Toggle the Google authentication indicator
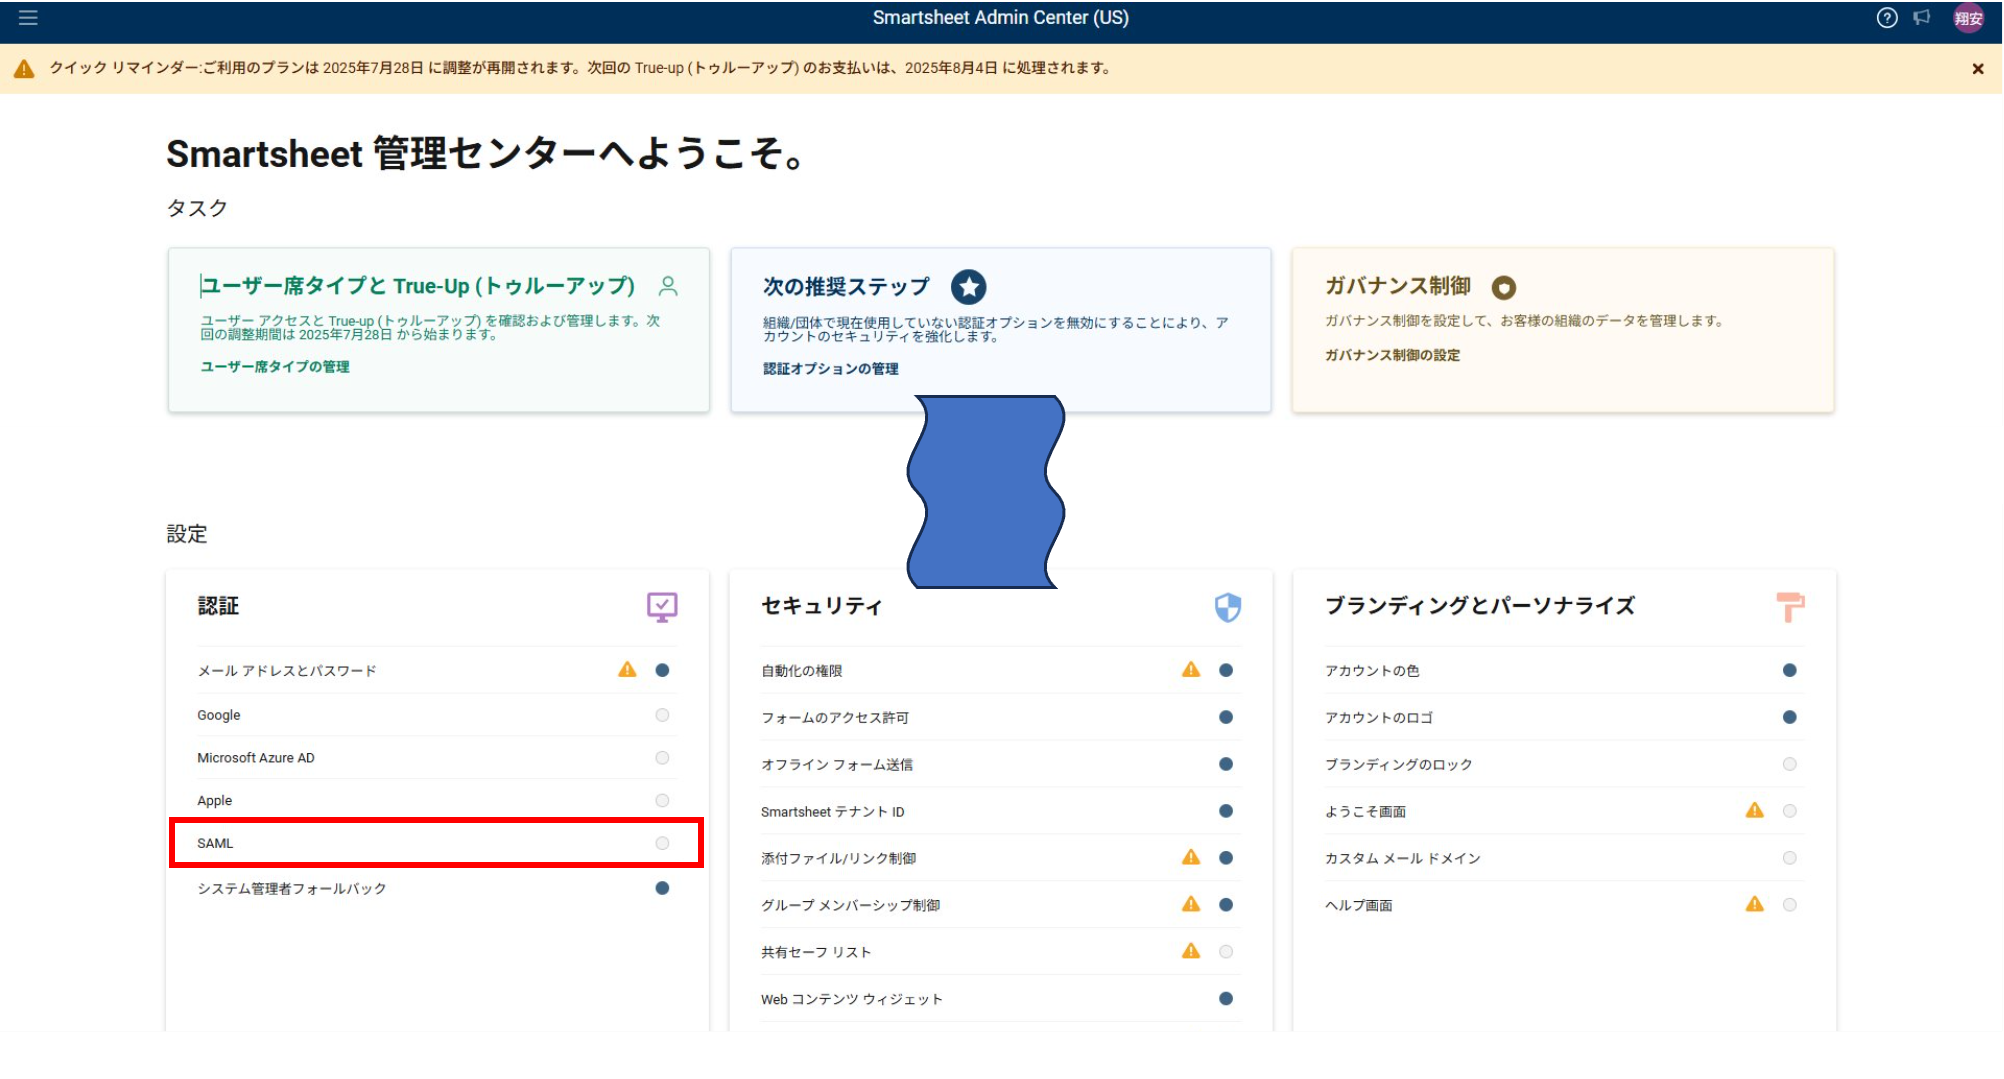The image size is (2004, 1079). click(x=662, y=715)
